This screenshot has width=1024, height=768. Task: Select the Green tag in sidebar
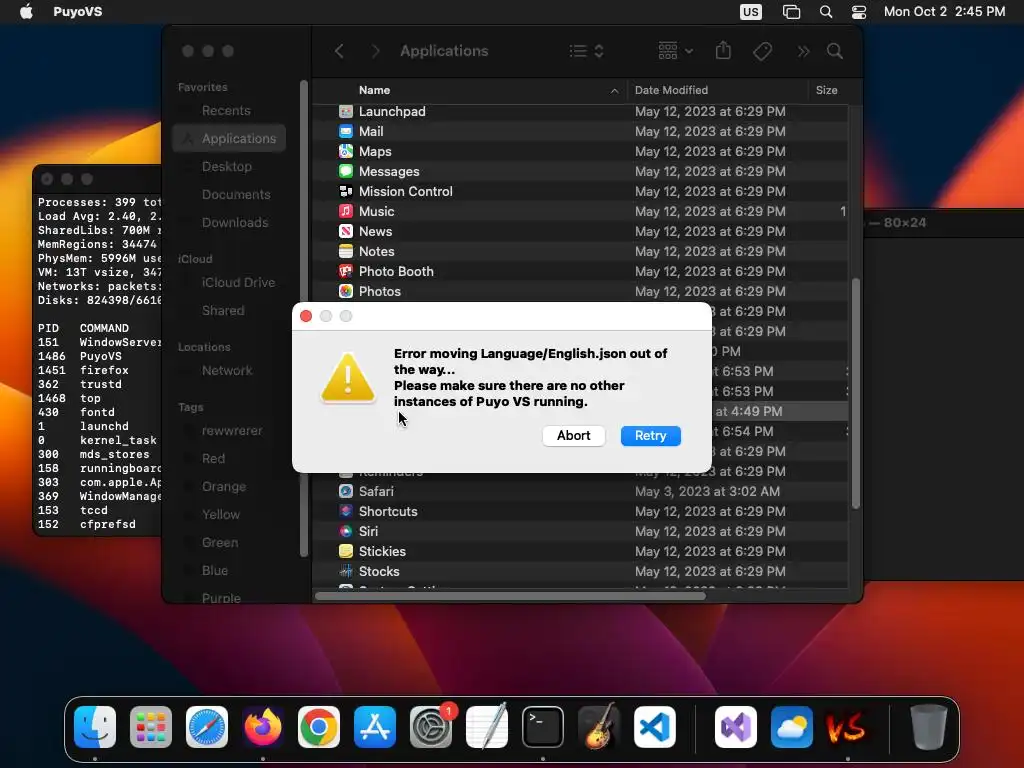(x=219, y=542)
